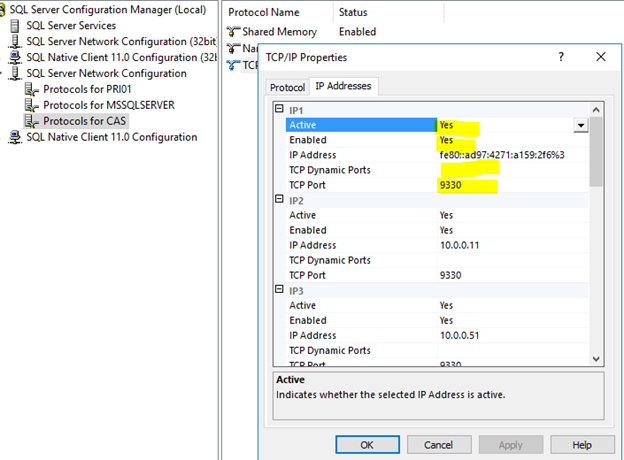Click the Cancel button
The image size is (624, 460).
point(439,444)
